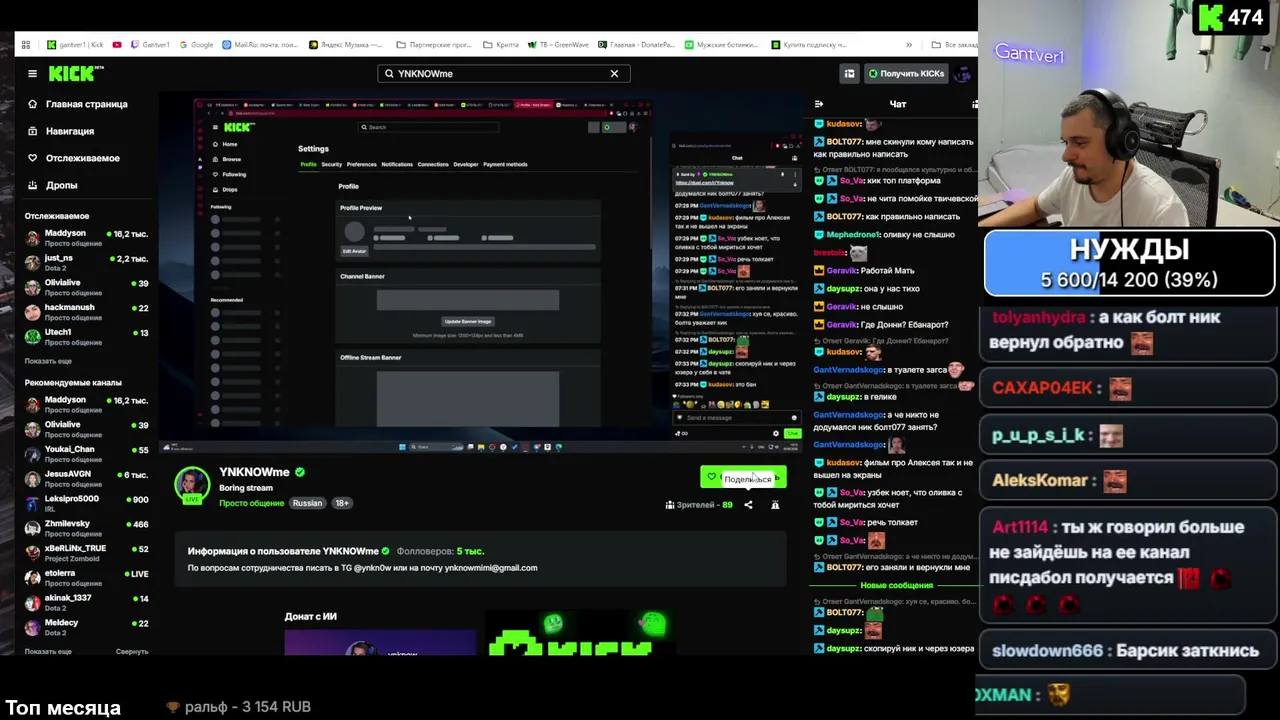Open recommended channel Meldecy
The image size is (1280, 720).
click(87, 627)
